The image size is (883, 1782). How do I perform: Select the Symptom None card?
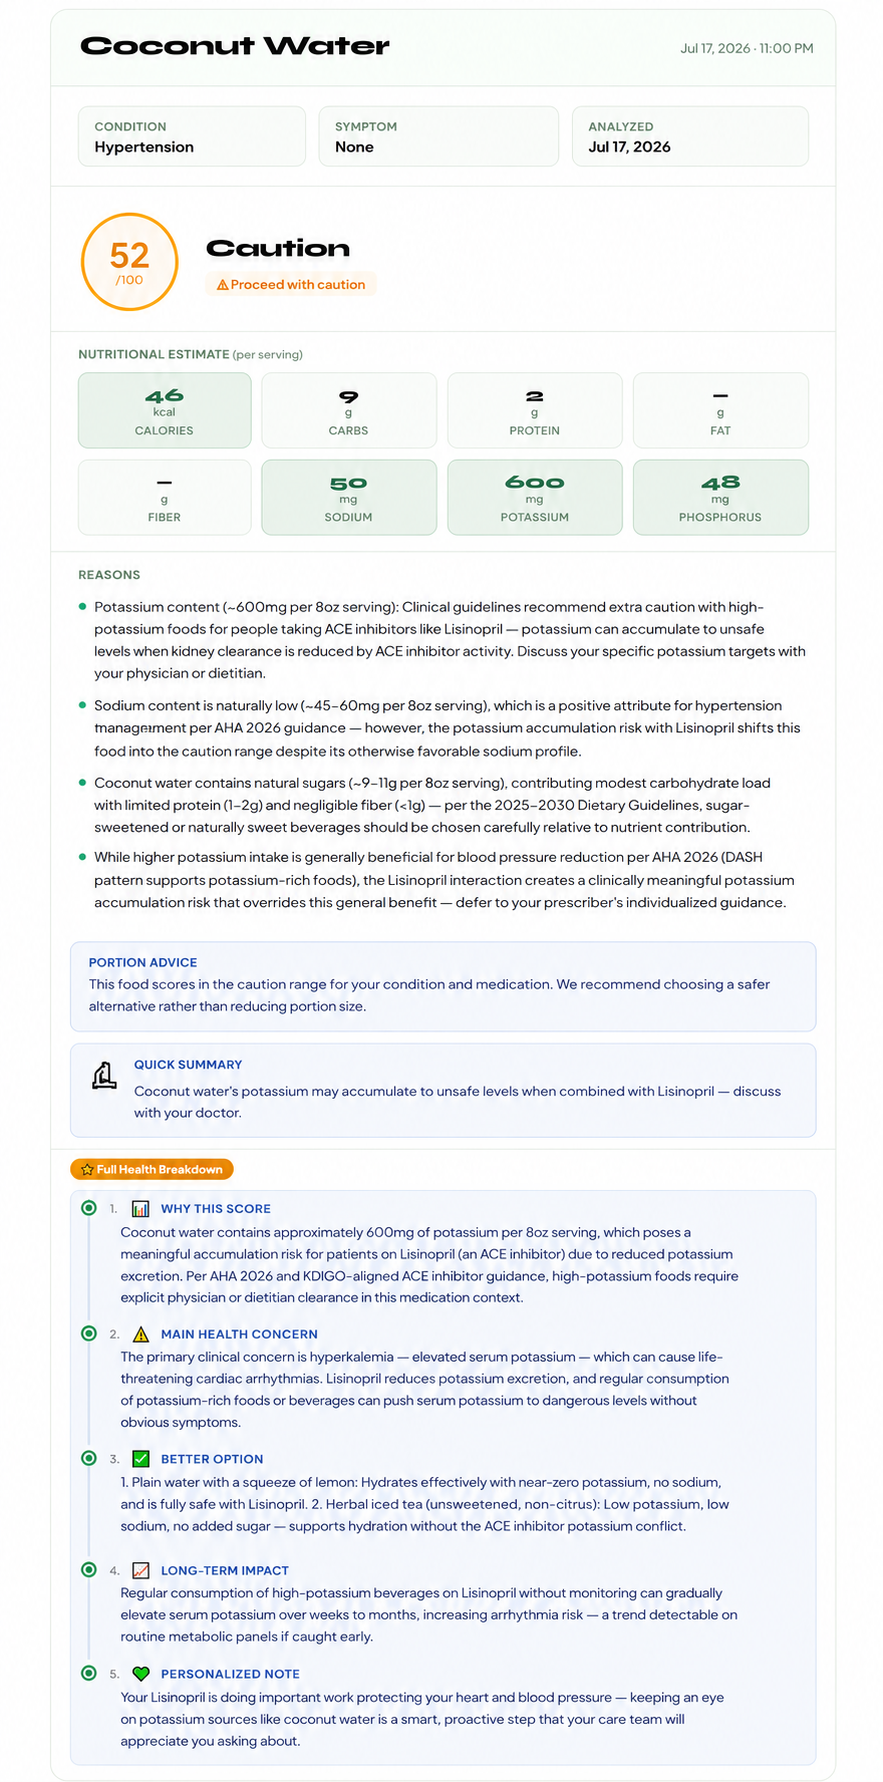click(x=439, y=136)
